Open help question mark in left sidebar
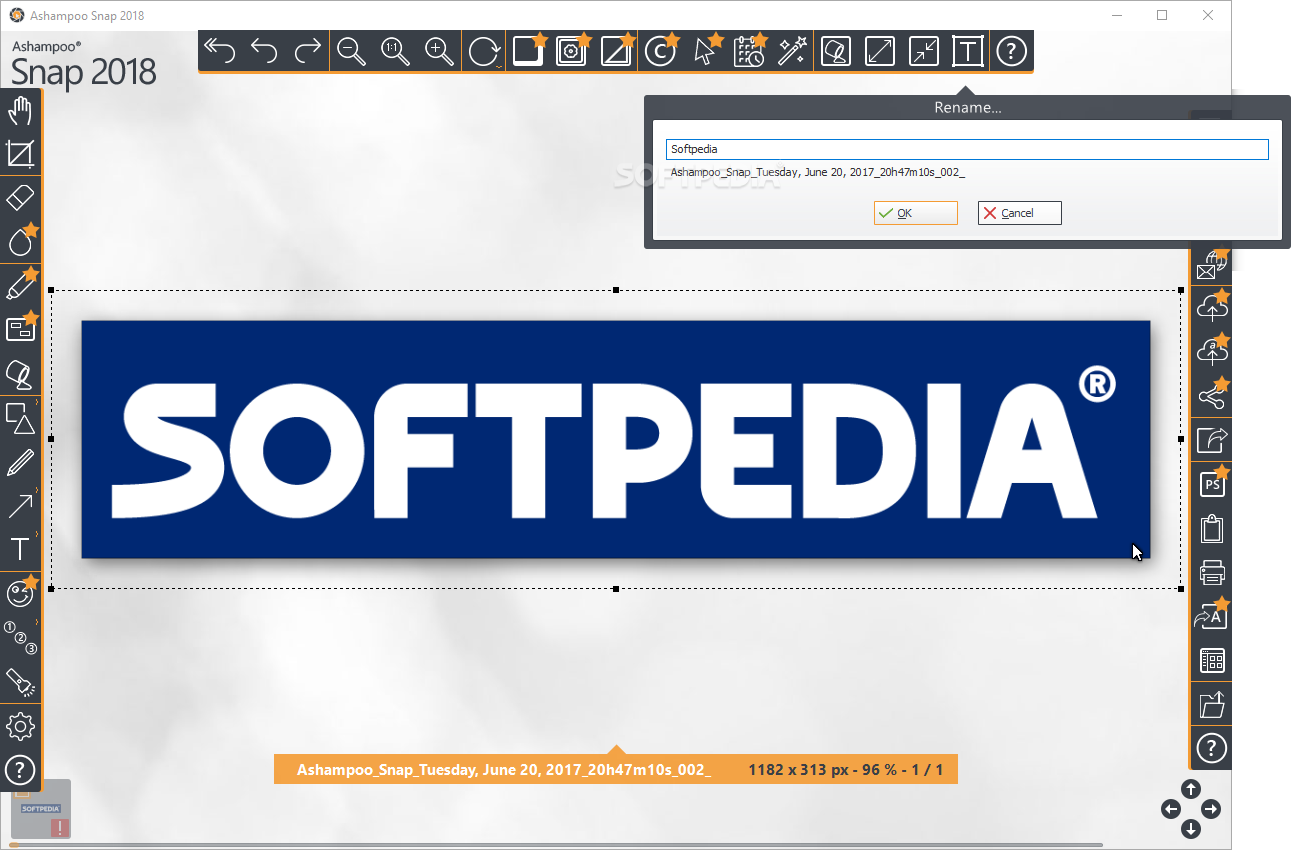Viewport: 1313px width, 850px height. [x=20, y=770]
